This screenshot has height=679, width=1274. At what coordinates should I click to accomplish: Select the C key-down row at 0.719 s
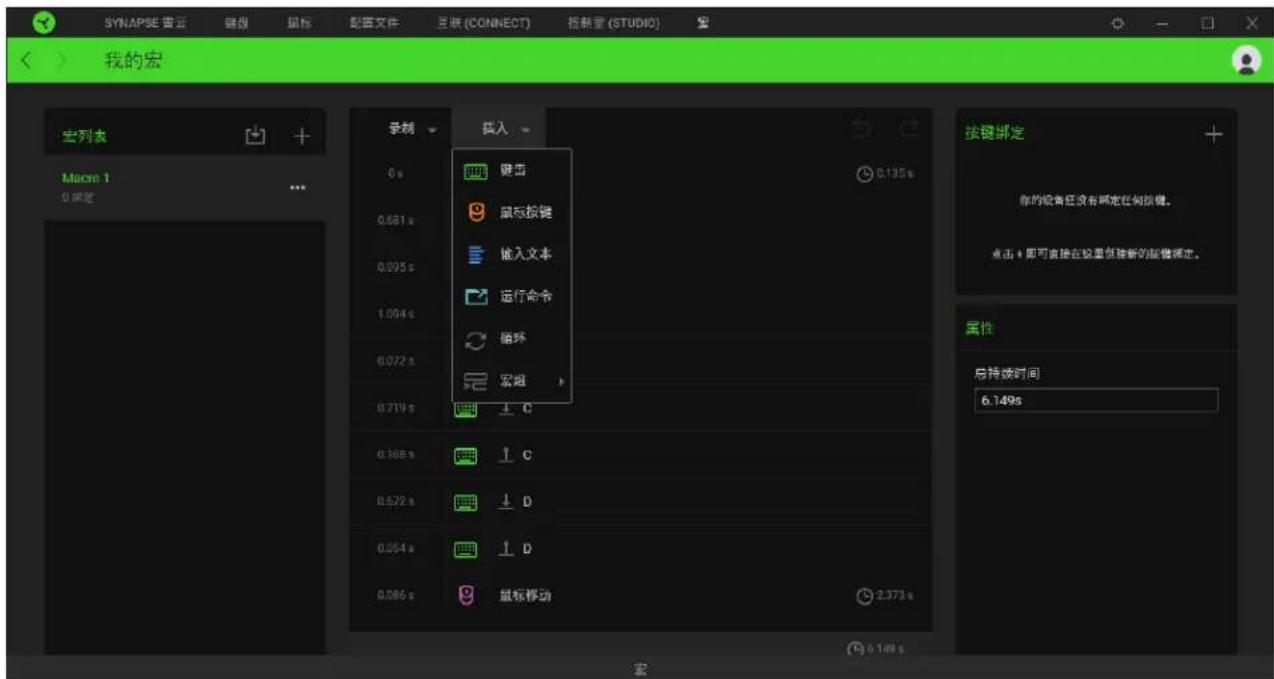pyautogui.click(x=640, y=410)
